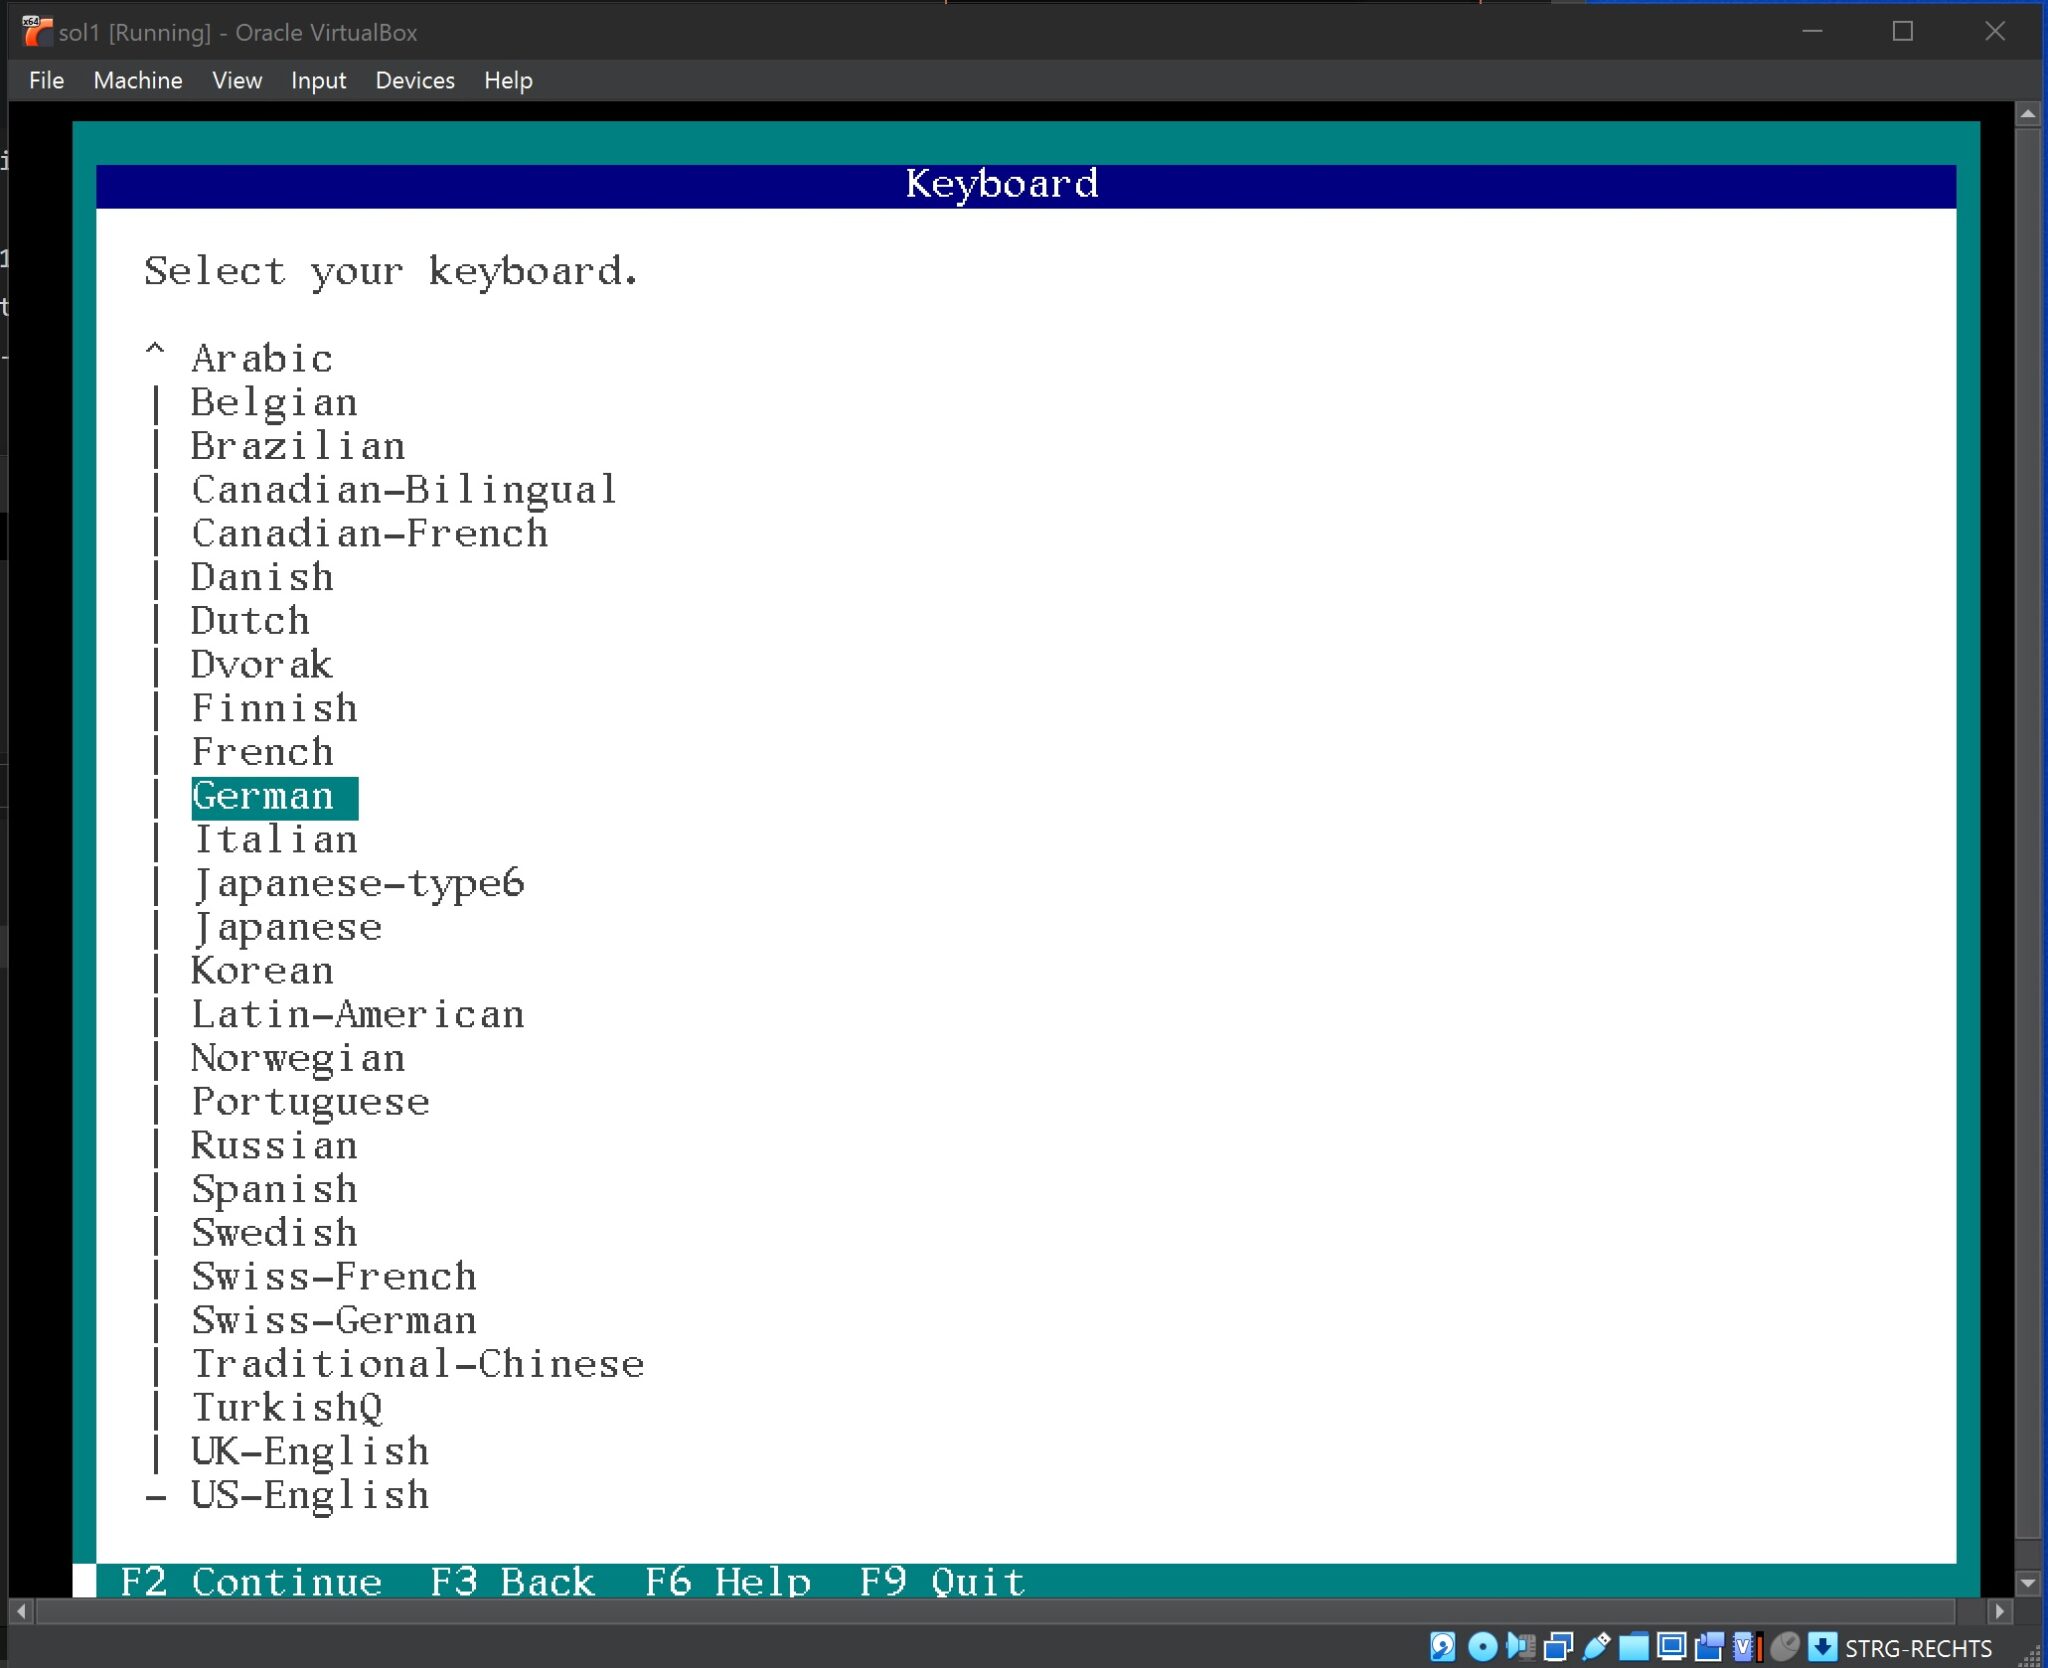Click the network status icon

pos(1558,1648)
